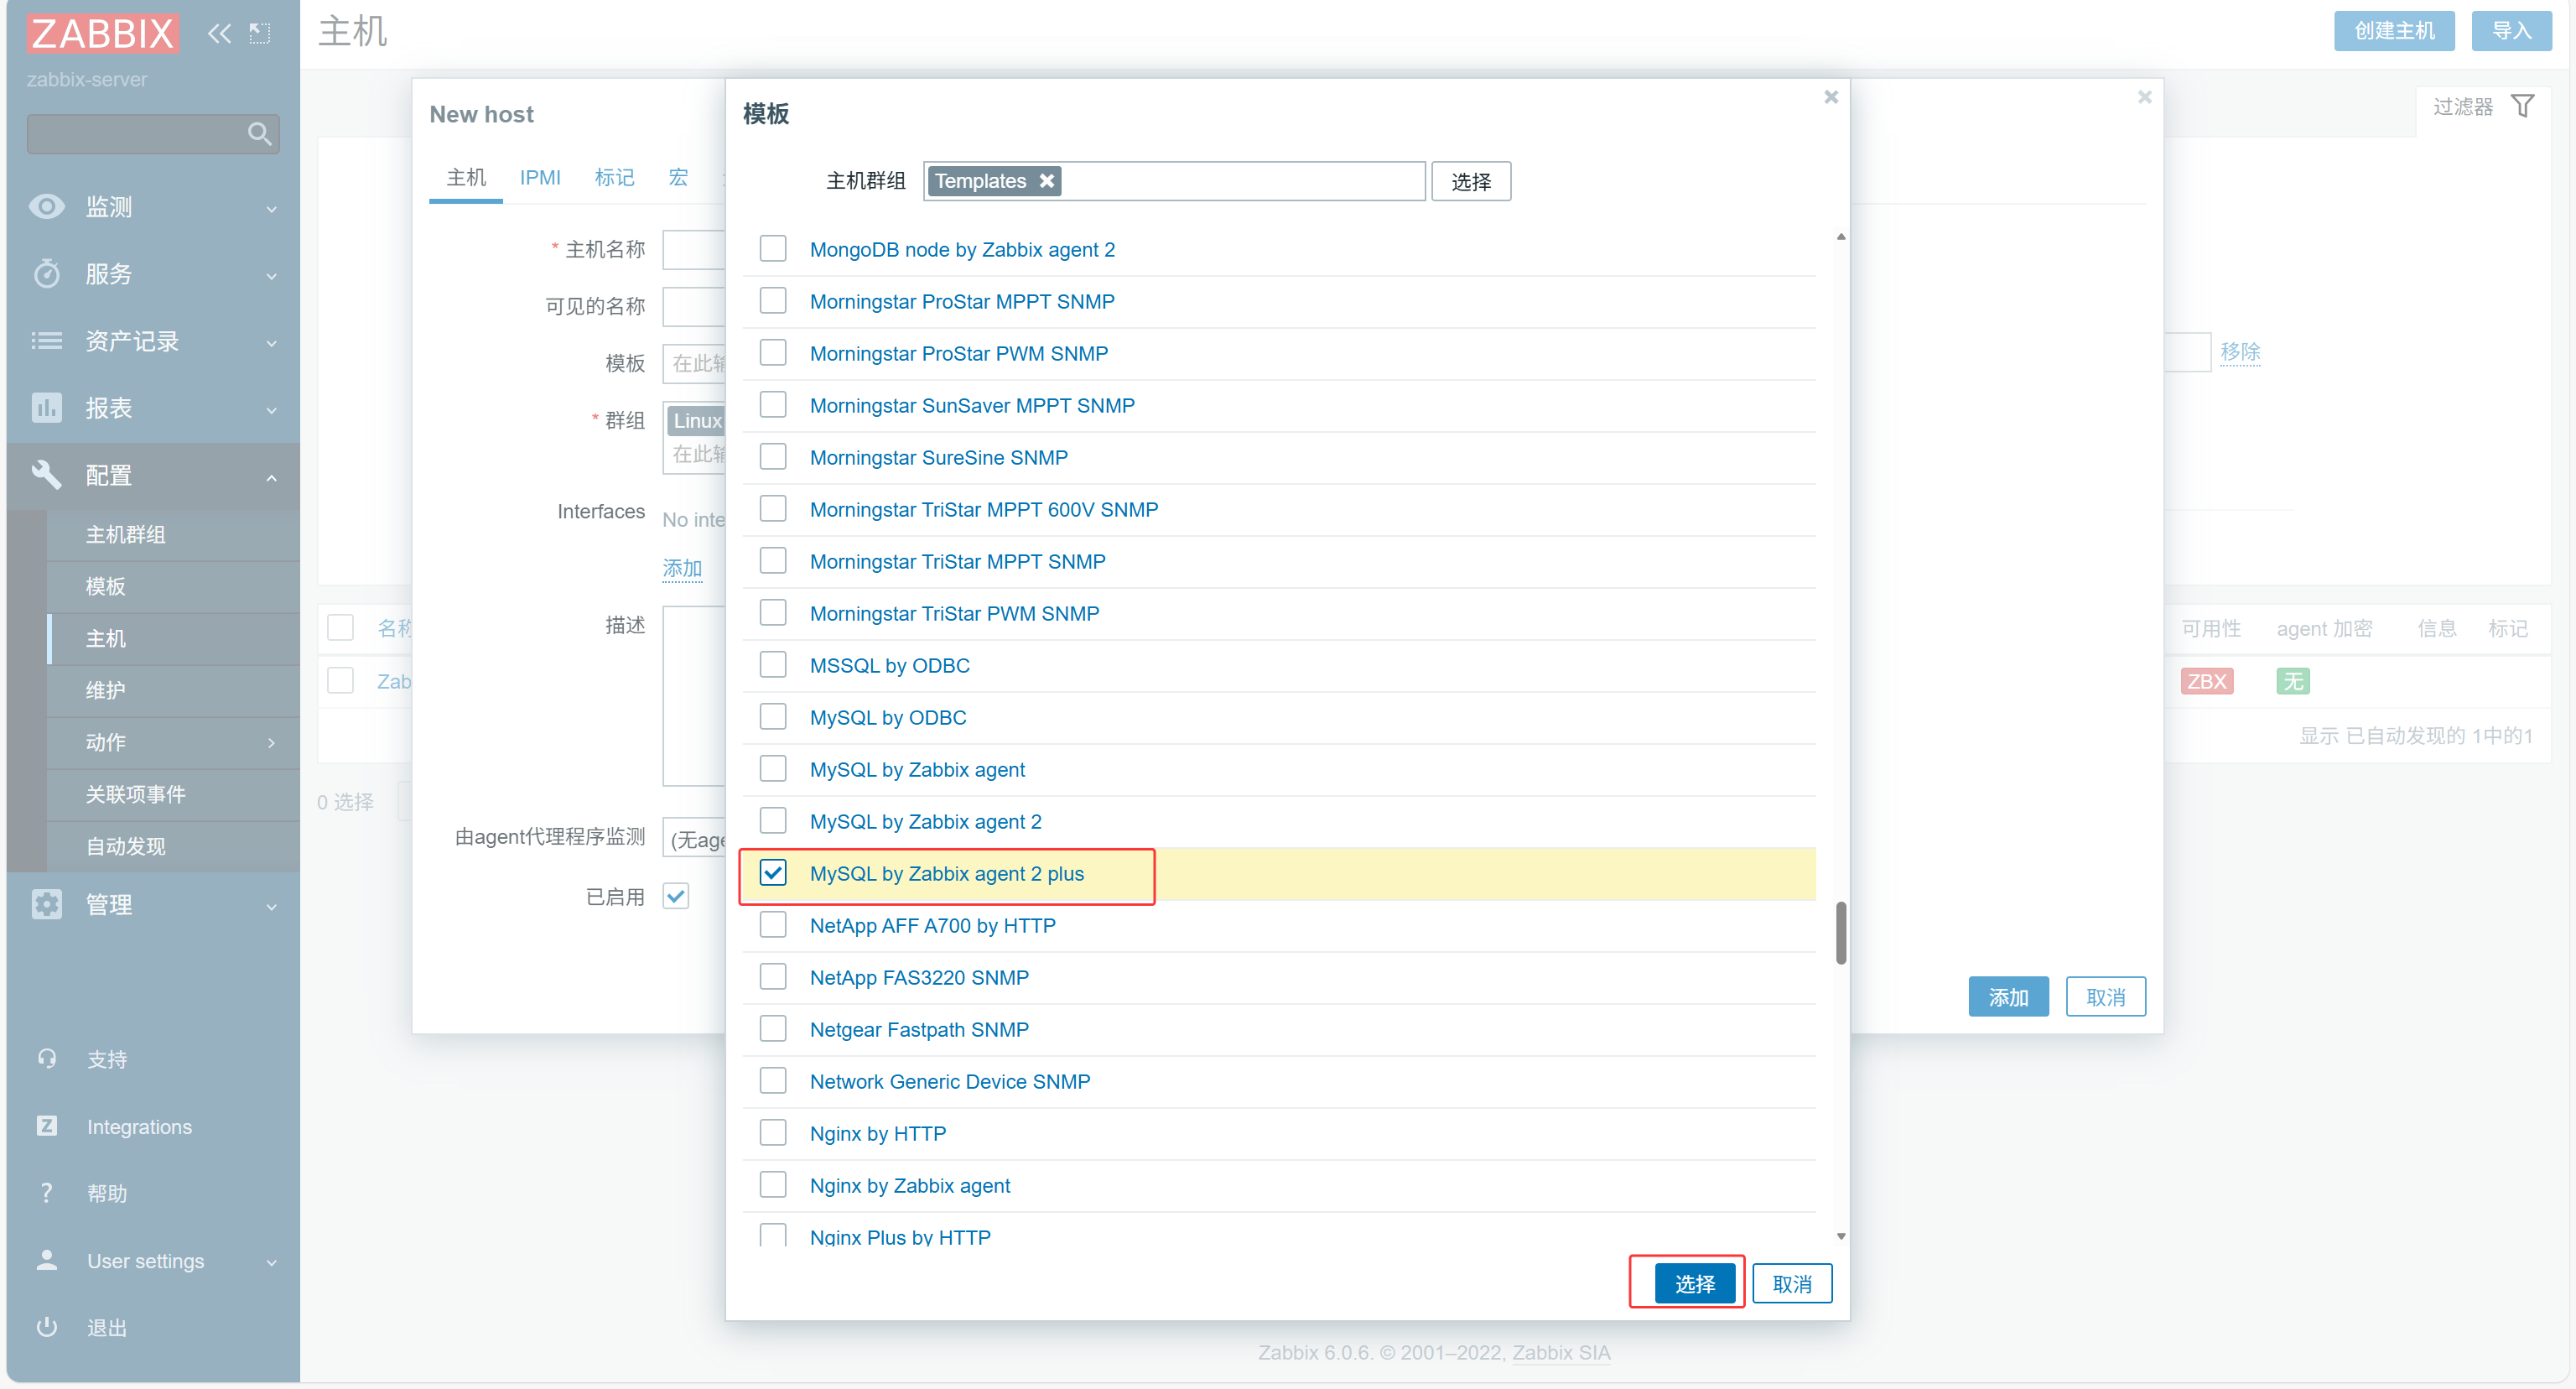This screenshot has height=1389, width=2576.
Task: Click the Z icon for Integrations
Action: 46,1125
